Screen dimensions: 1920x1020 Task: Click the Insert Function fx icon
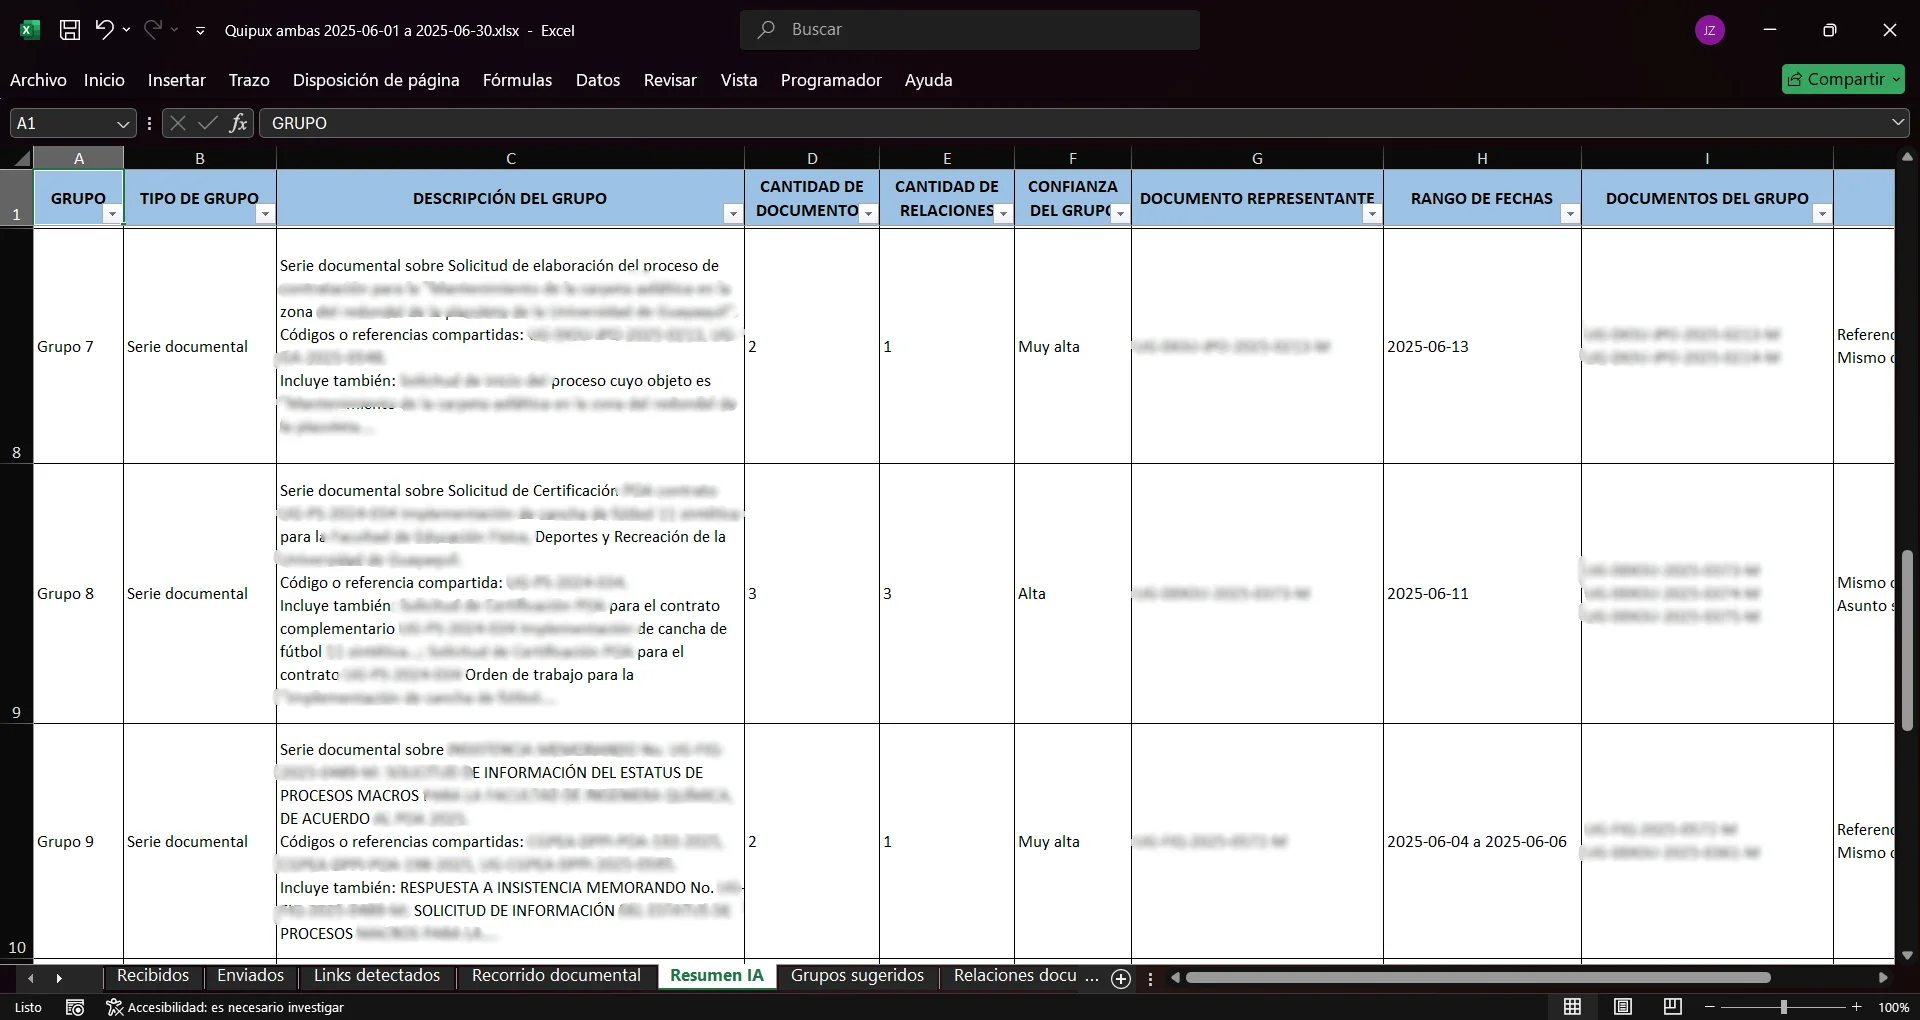238,123
